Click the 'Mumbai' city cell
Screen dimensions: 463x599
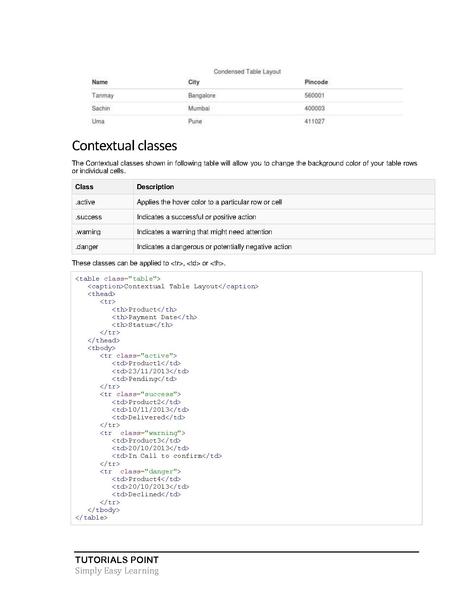pos(199,108)
